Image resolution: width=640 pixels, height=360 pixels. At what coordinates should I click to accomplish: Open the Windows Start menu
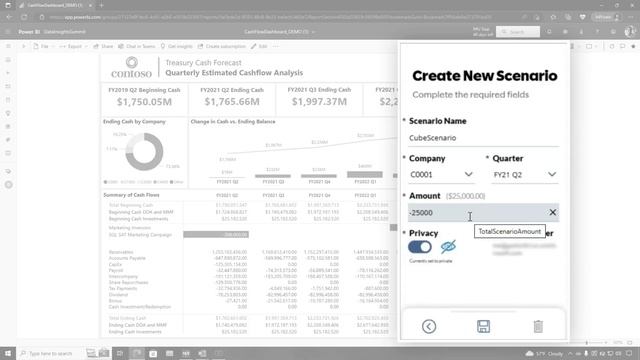(8, 353)
